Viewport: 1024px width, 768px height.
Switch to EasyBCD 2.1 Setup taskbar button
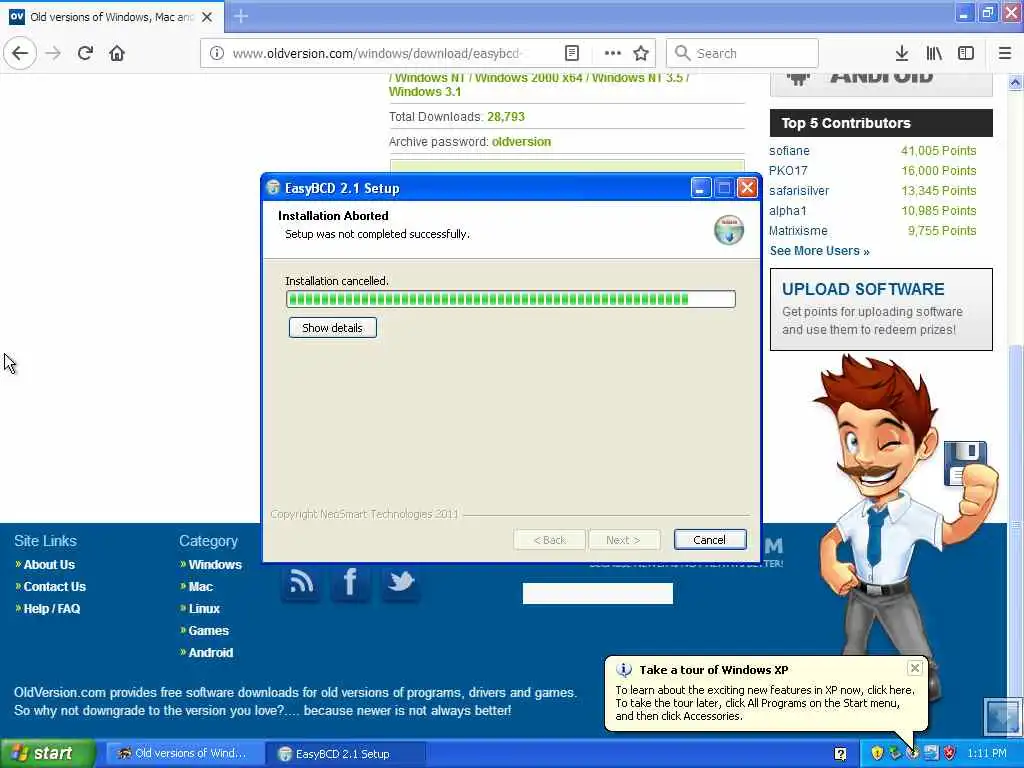pyautogui.click(x=346, y=754)
